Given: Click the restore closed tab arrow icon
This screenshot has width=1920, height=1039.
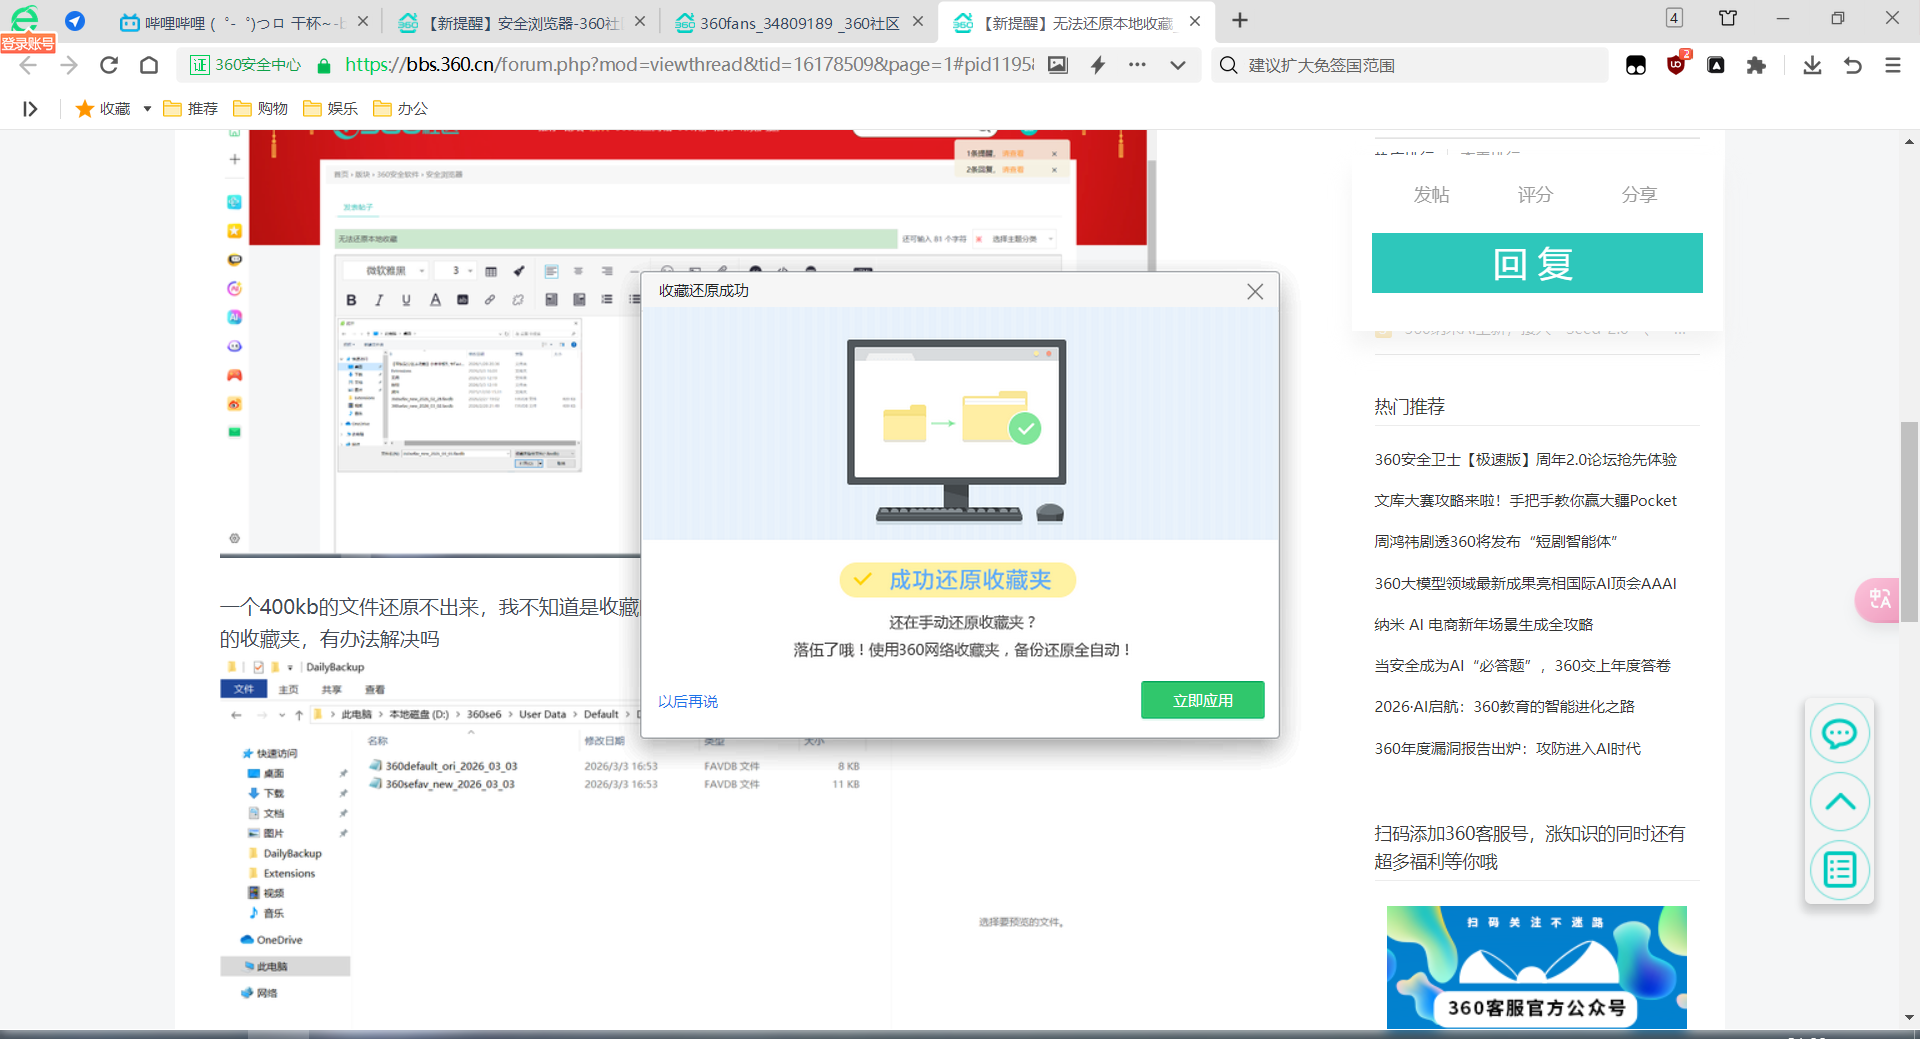Looking at the screenshot, I should (1853, 64).
